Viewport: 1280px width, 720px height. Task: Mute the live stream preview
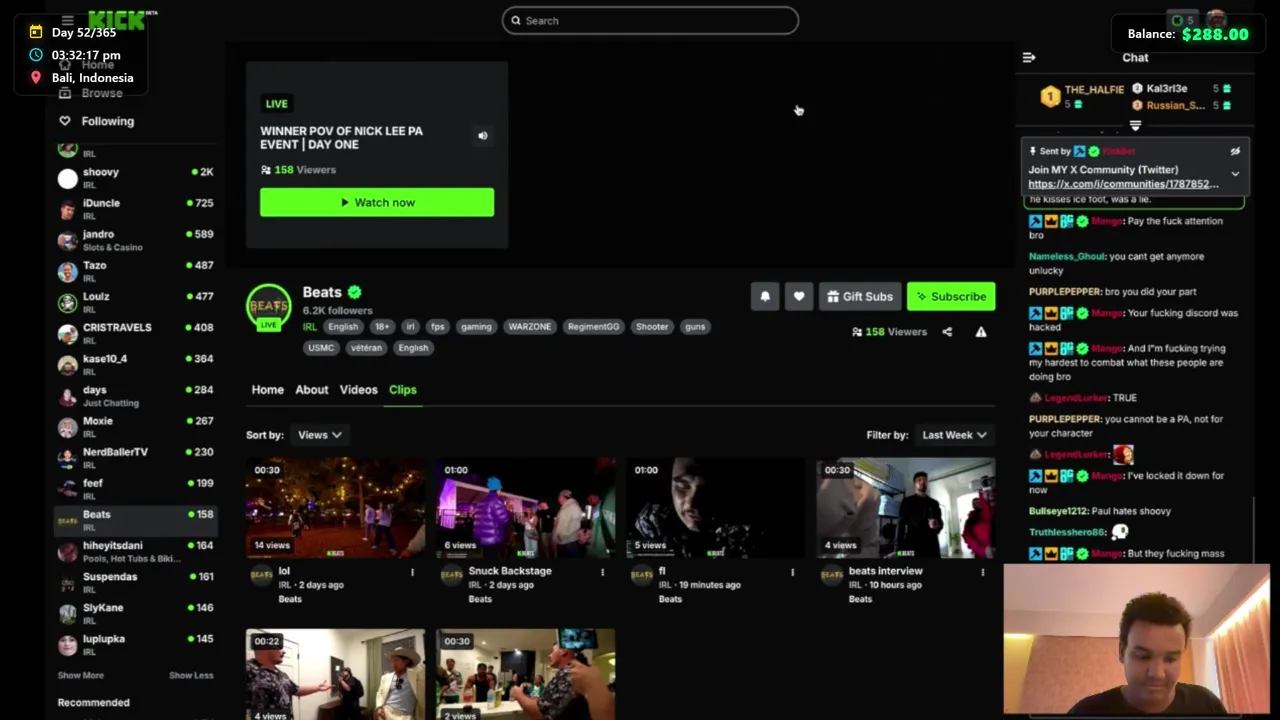483,136
